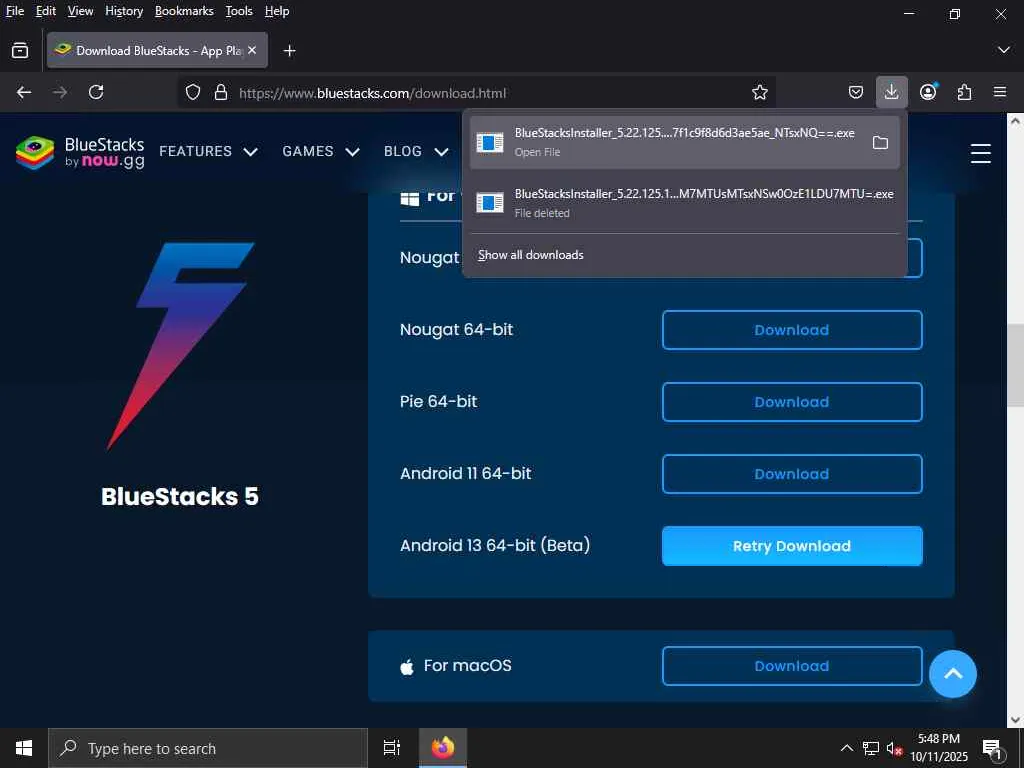Click Show all downloads link
Screen dimensions: 1024x768
530,255
